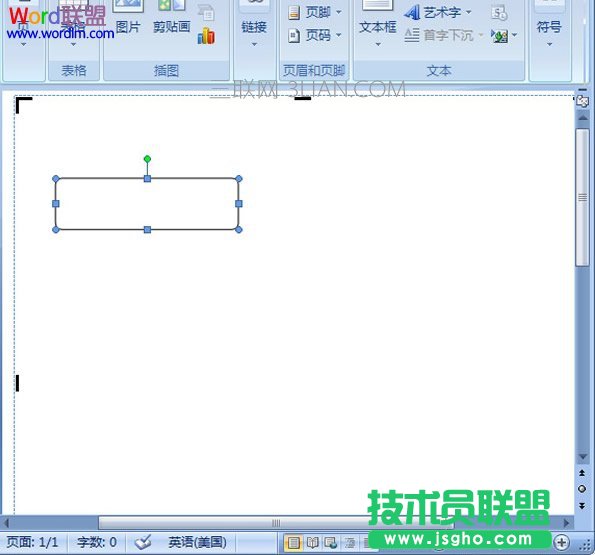Click the green rotation handle of the shape
This screenshot has height=555, width=595.
pos(147,159)
